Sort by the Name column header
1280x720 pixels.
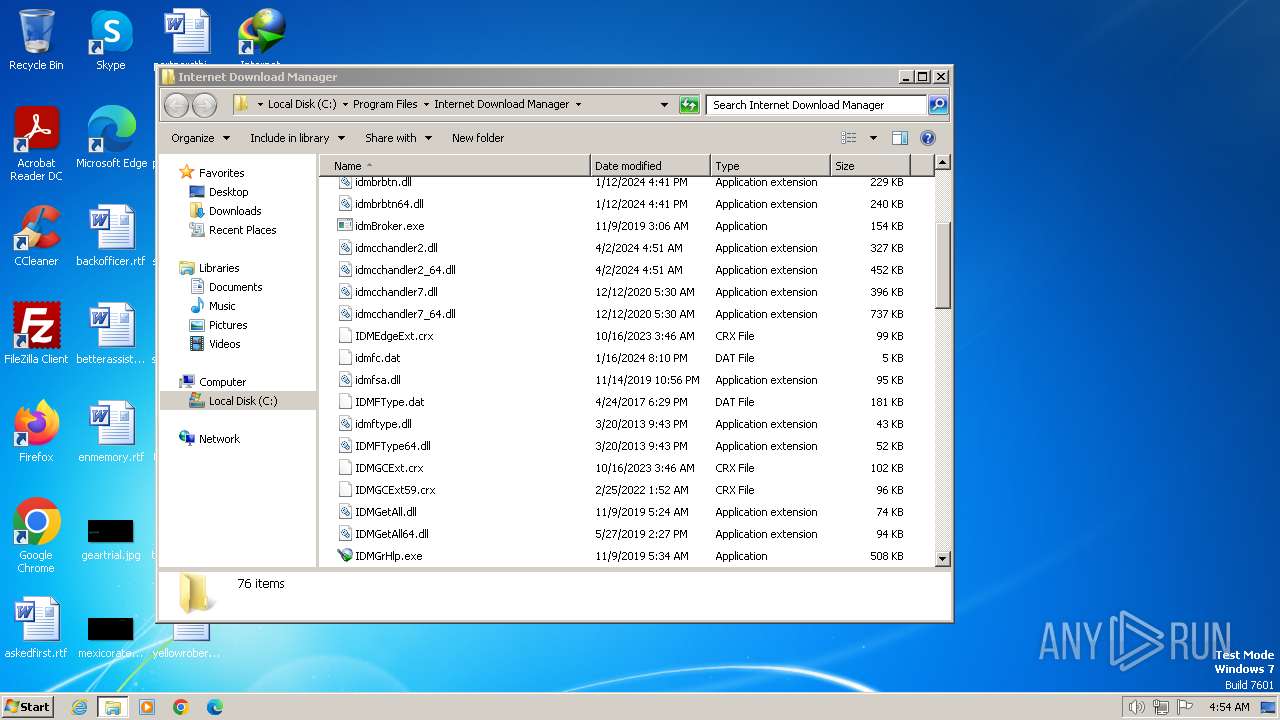(x=455, y=166)
